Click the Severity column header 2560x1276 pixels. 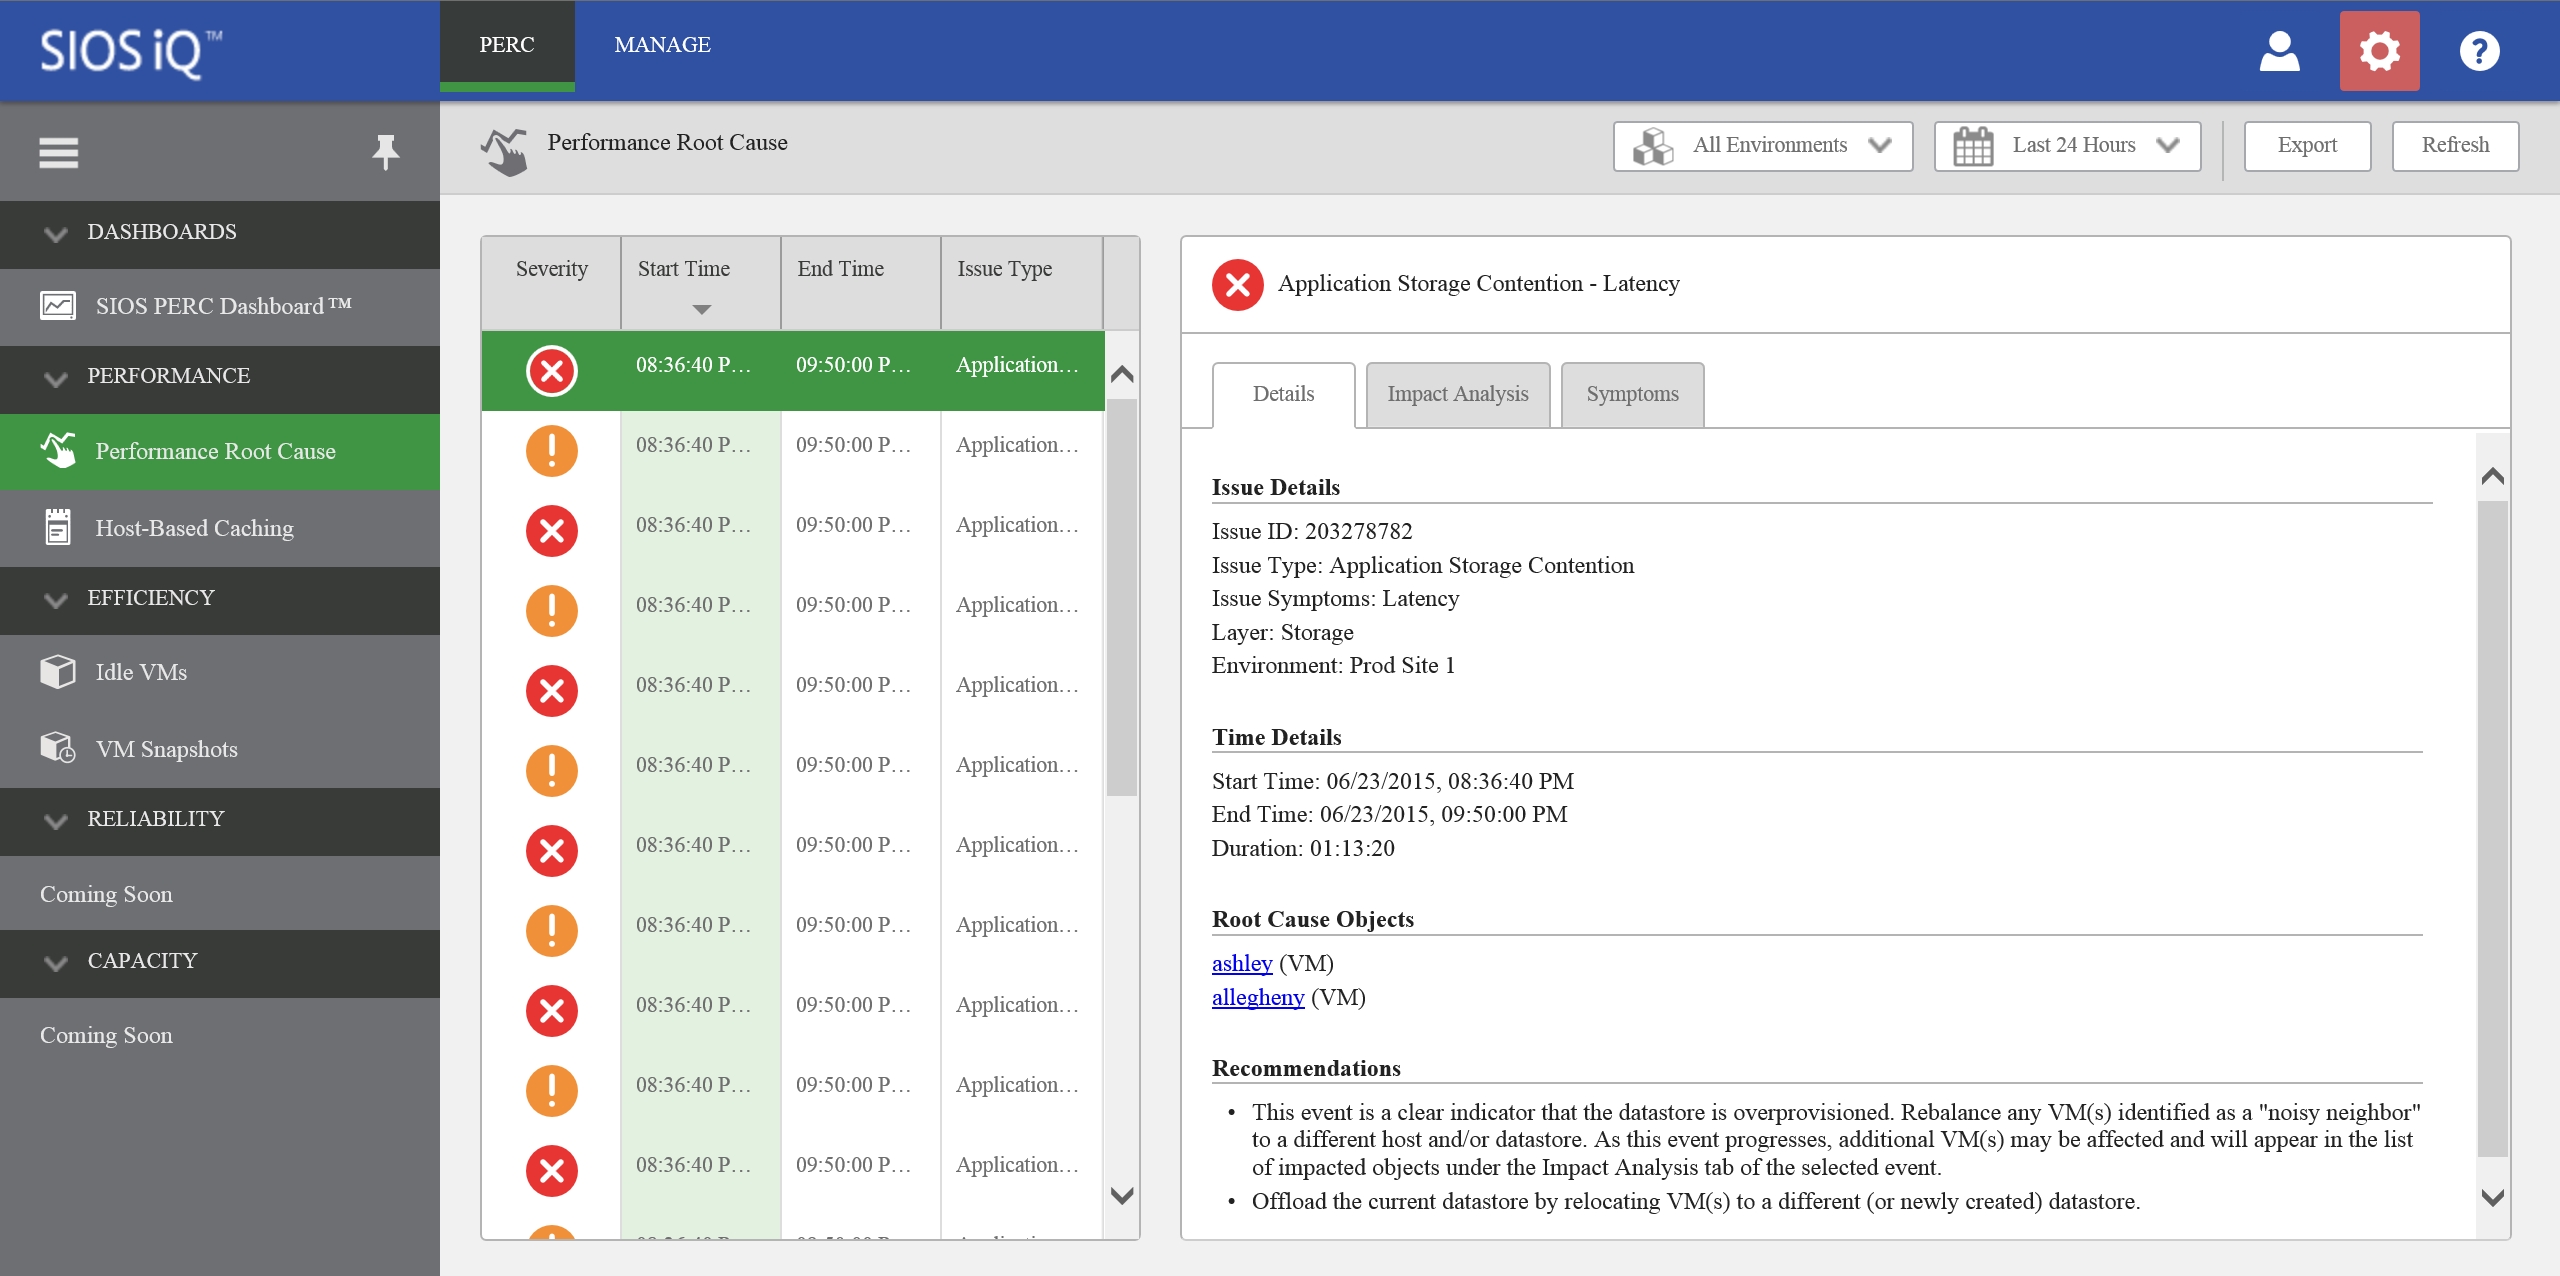click(x=552, y=283)
